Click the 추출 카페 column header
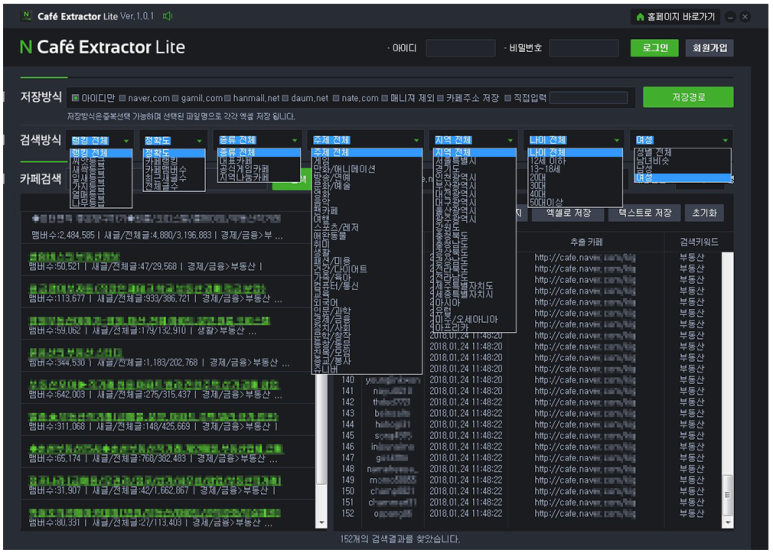 [586, 242]
